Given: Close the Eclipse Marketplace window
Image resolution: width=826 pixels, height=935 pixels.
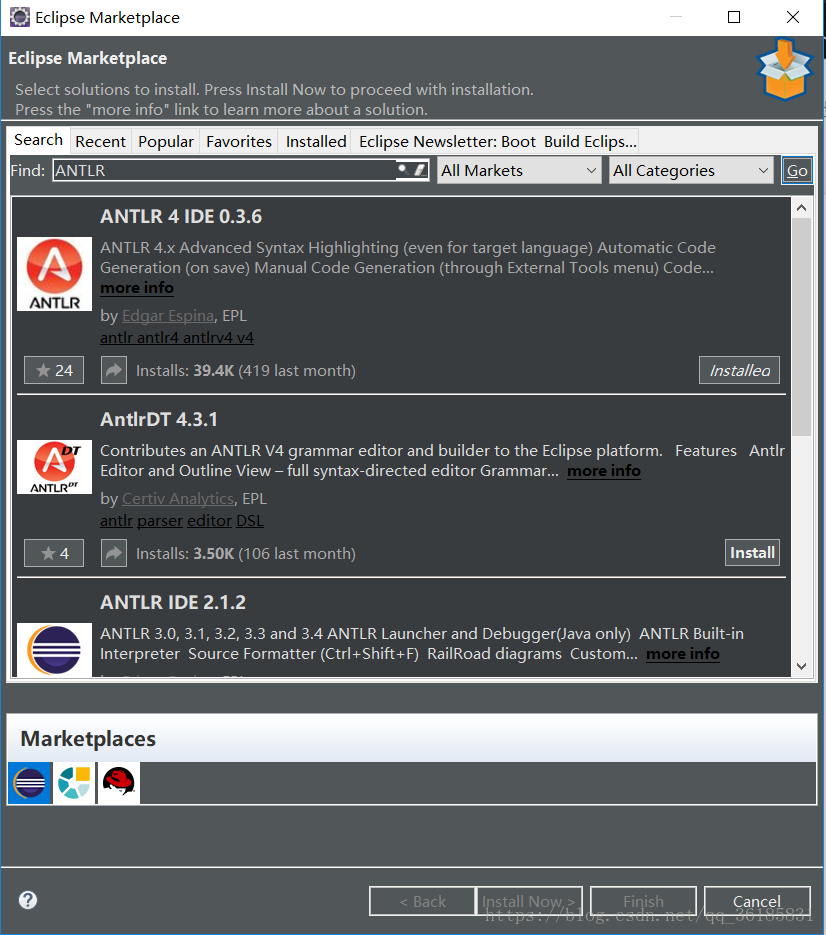Looking at the screenshot, I should 793,17.
